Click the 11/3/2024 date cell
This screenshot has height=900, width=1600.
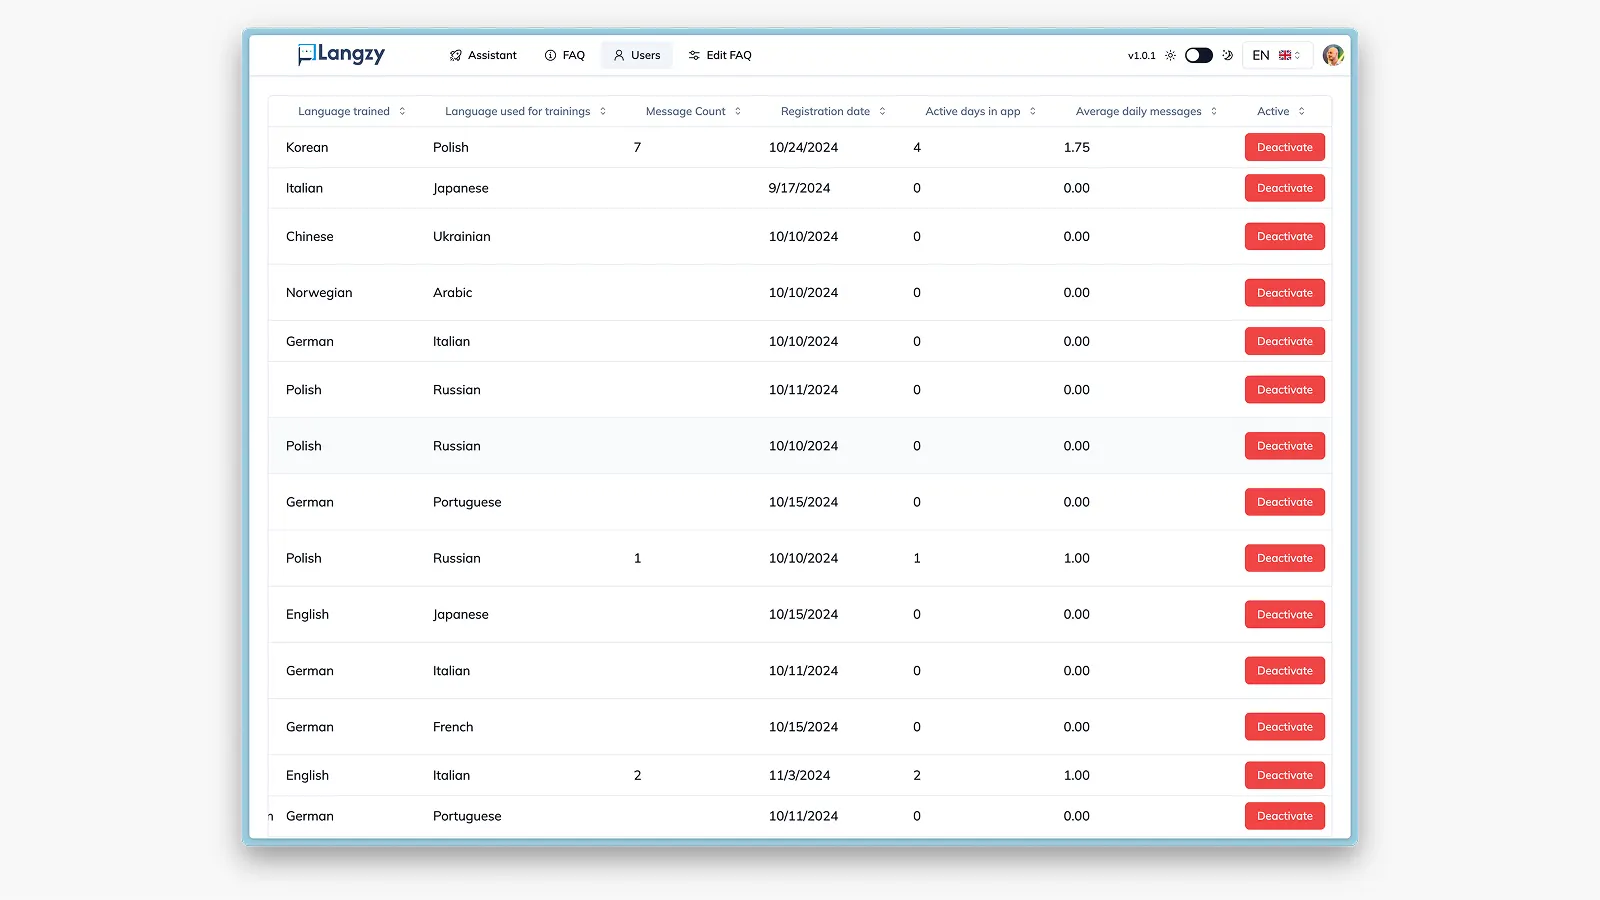pyautogui.click(x=799, y=776)
